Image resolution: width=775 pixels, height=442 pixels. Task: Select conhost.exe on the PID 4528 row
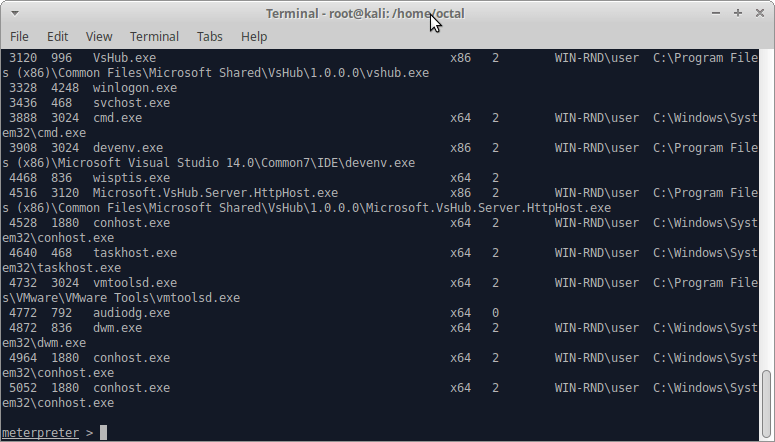pyautogui.click(x=131, y=223)
